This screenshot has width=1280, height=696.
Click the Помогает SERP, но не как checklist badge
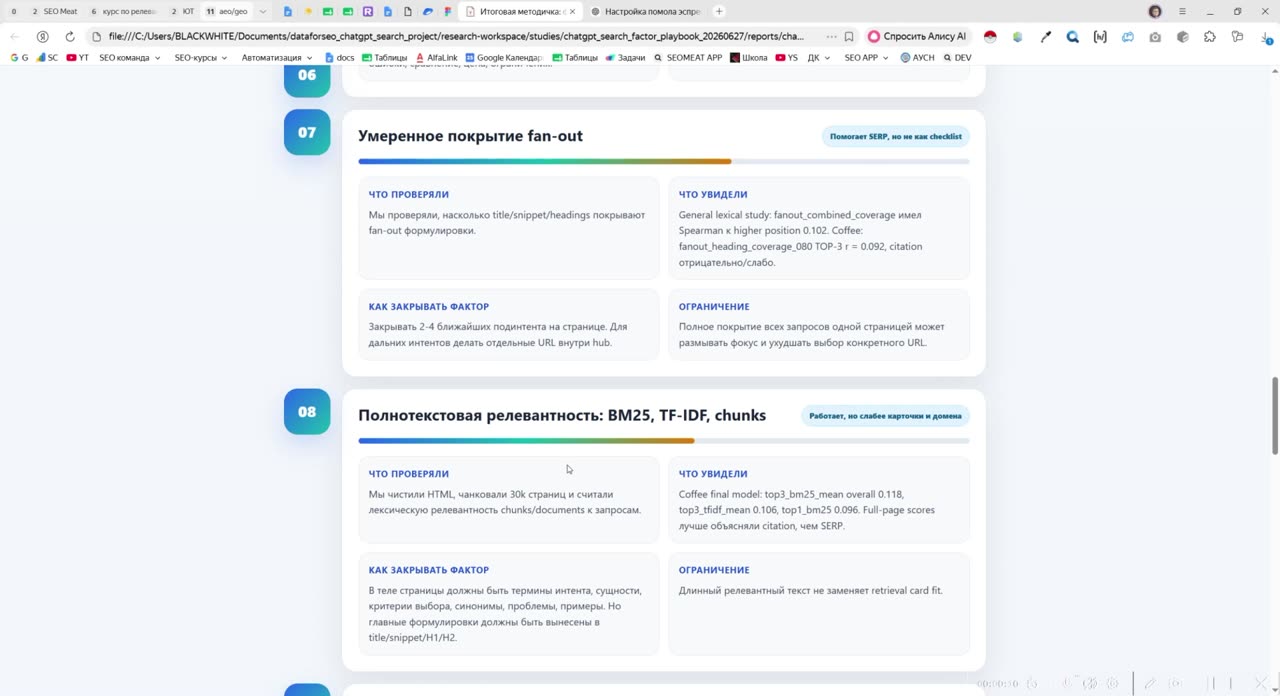(895, 136)
